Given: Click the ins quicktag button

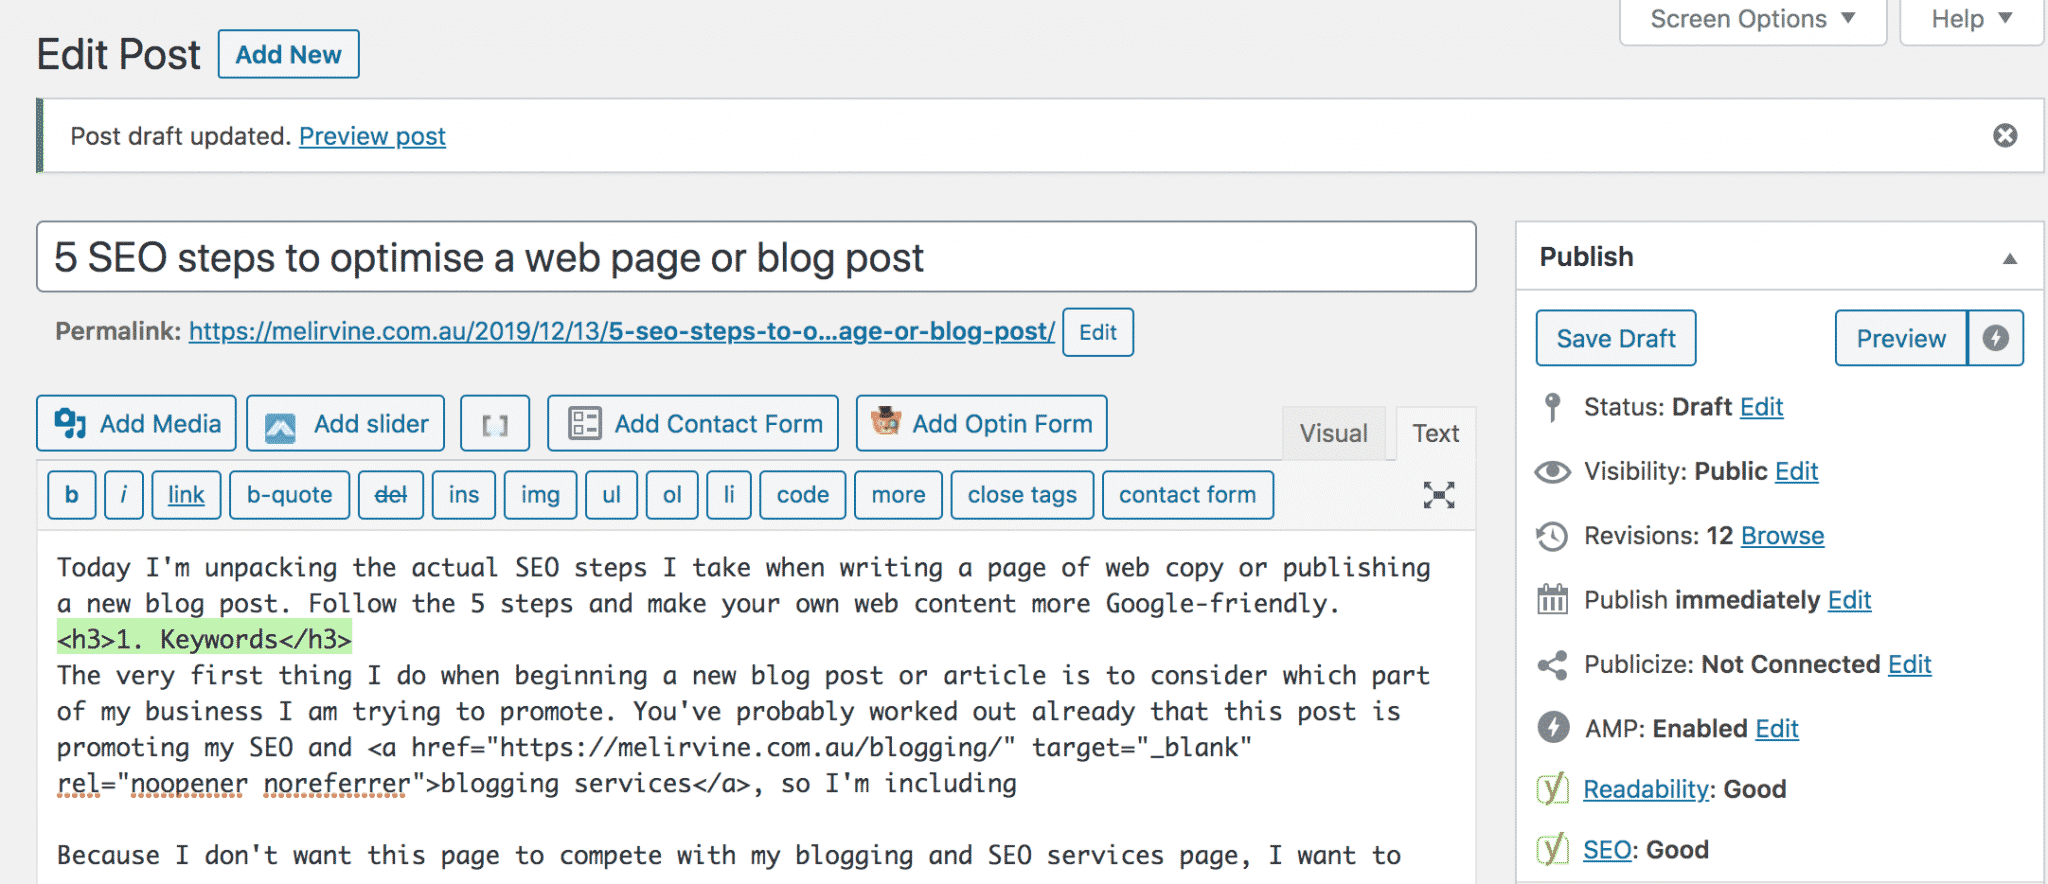Looking at the screenshot, I should (464, 495).
